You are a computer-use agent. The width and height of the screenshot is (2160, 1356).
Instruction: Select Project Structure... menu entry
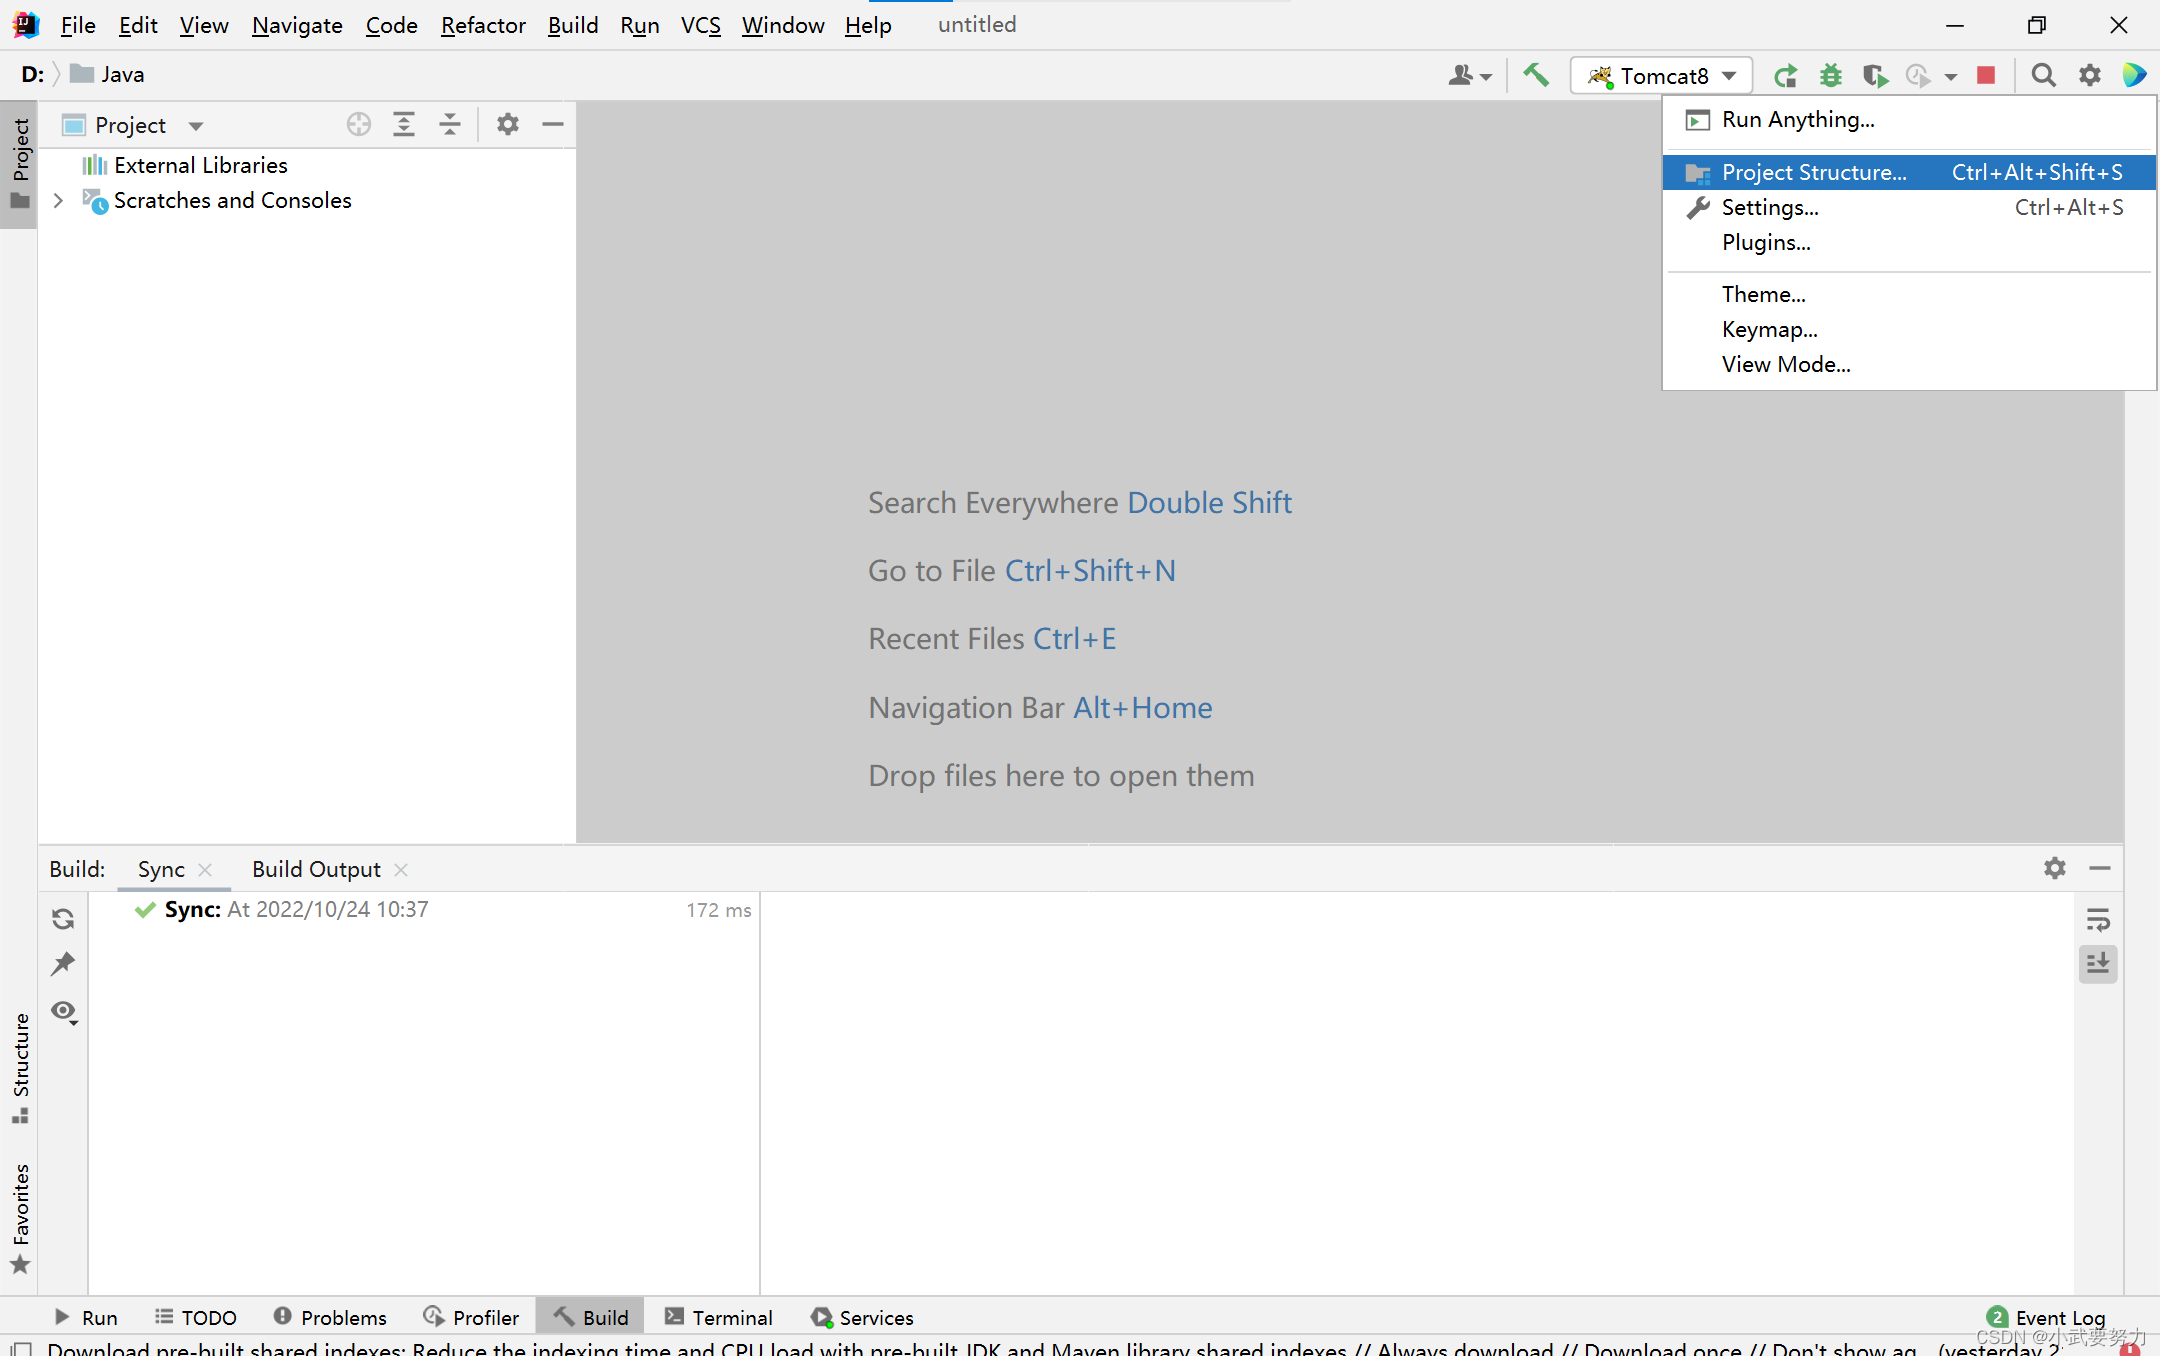[1813, 172]
